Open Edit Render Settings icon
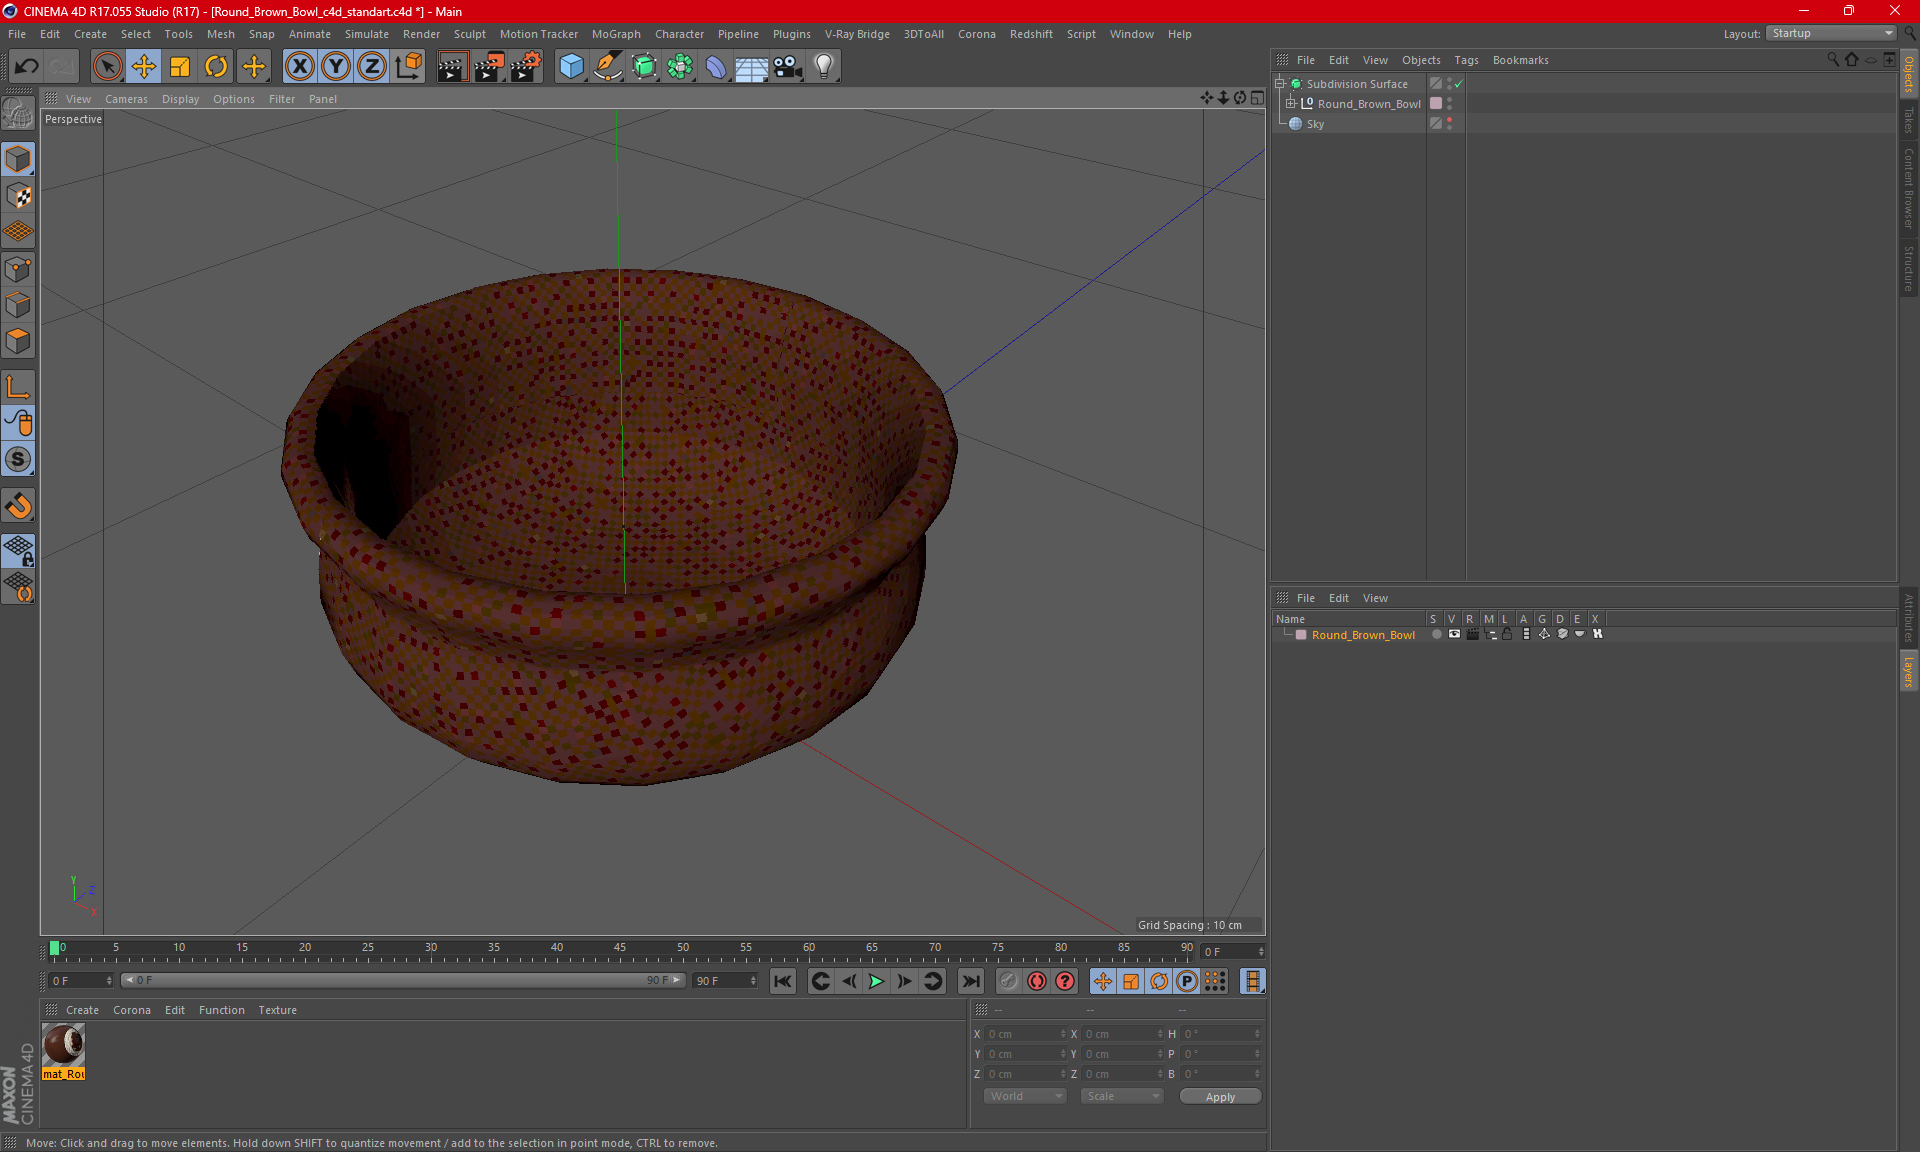Screen dimensions: 1920x1152 (526, 66)
